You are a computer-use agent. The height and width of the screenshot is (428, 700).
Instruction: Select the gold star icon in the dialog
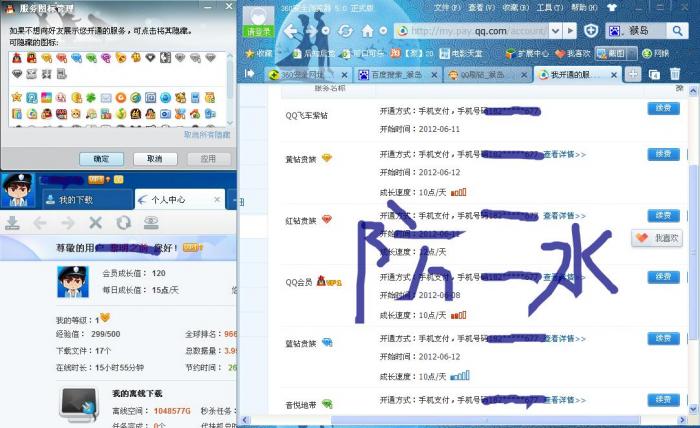click(17, 97)
